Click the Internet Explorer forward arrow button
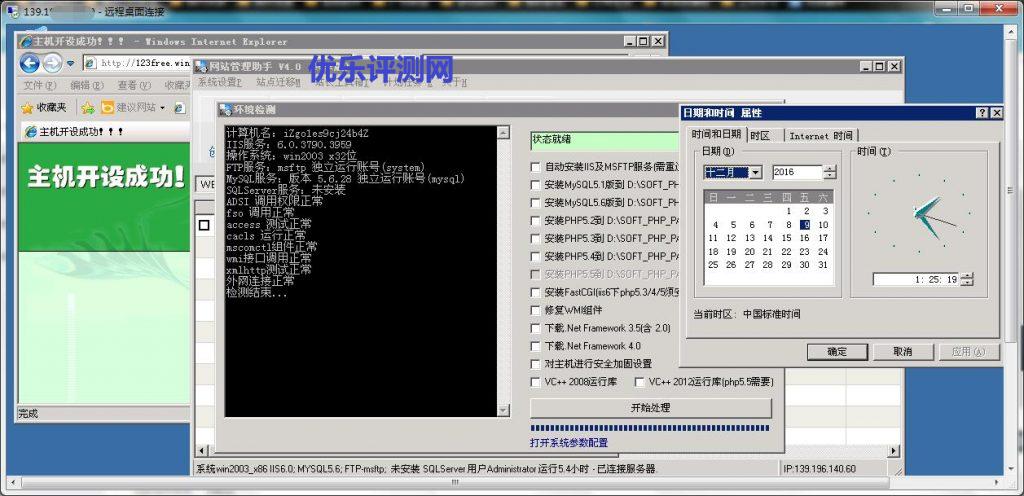 point(52,63)
